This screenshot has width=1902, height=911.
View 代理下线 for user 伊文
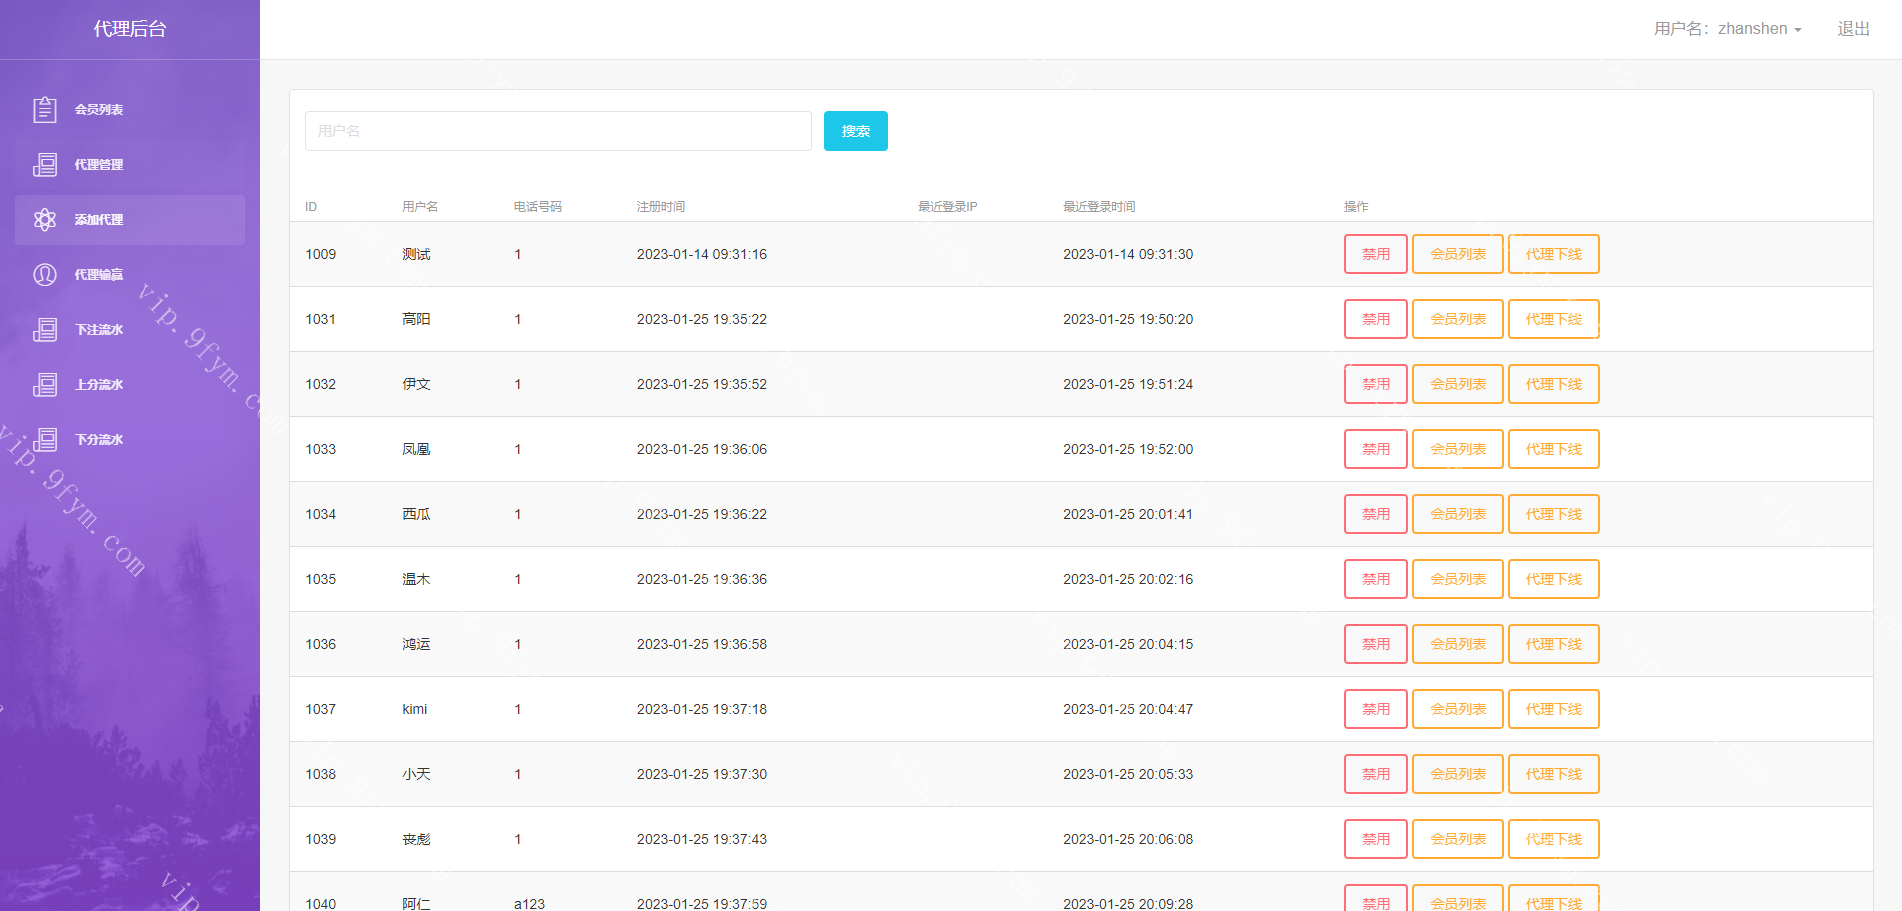[x=1553, y=384]
